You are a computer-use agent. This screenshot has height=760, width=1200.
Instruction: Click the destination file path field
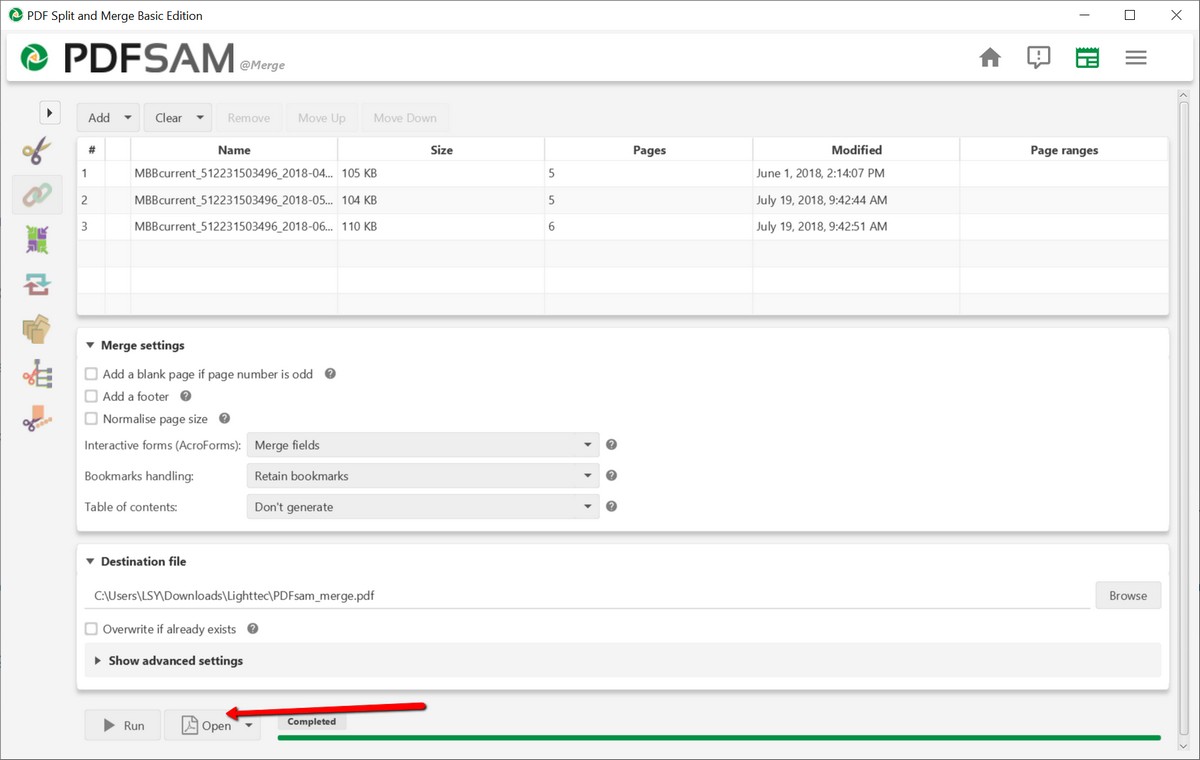(x=588, y=596)
